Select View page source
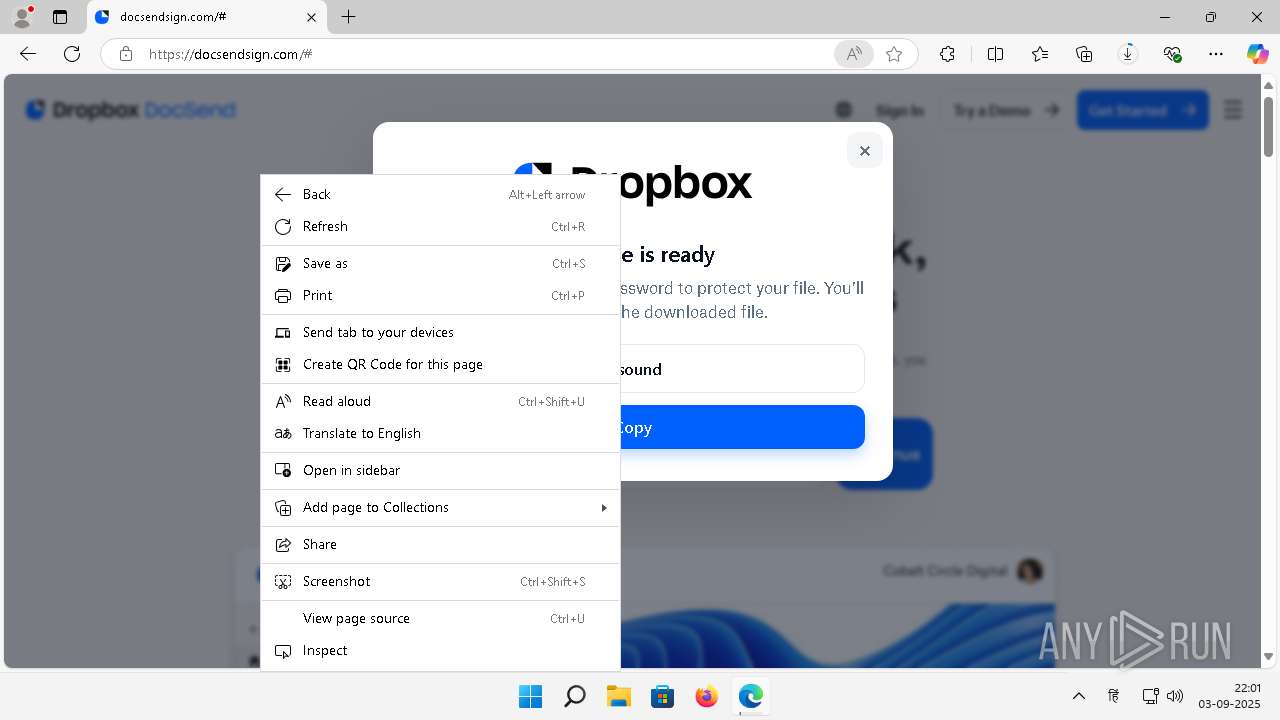 click(x=440, y=618)
